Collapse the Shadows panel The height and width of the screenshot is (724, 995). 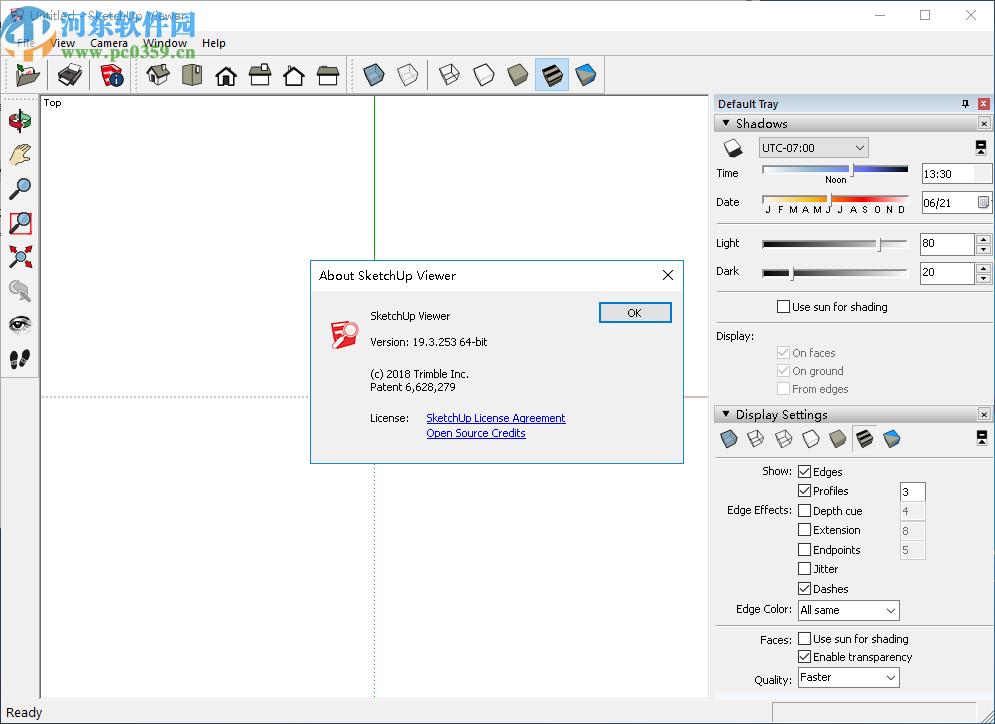coord(724,123)
